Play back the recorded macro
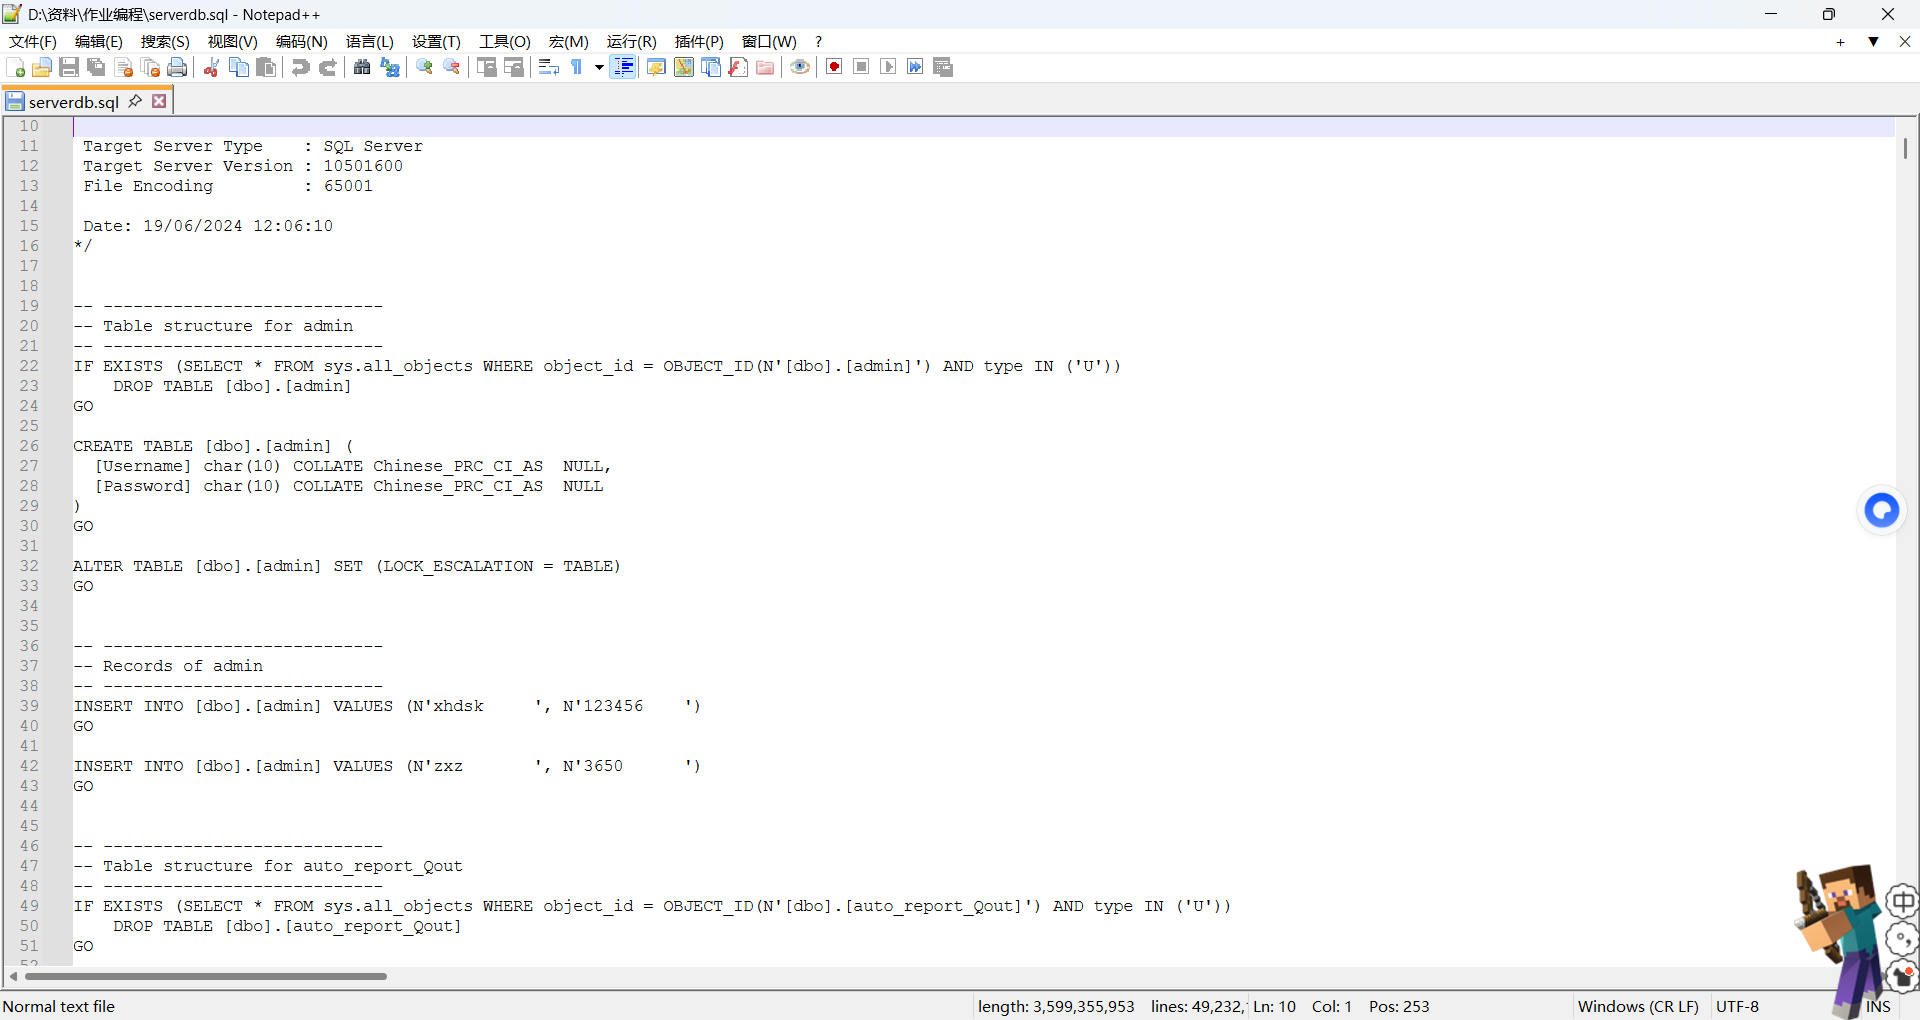1920x1020 pixels. (888, 67)
